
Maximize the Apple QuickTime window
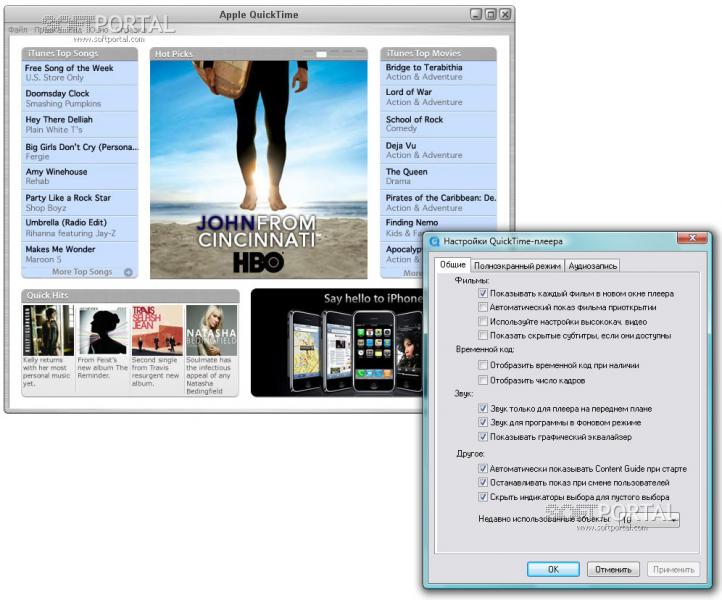(x=491, y=14)
